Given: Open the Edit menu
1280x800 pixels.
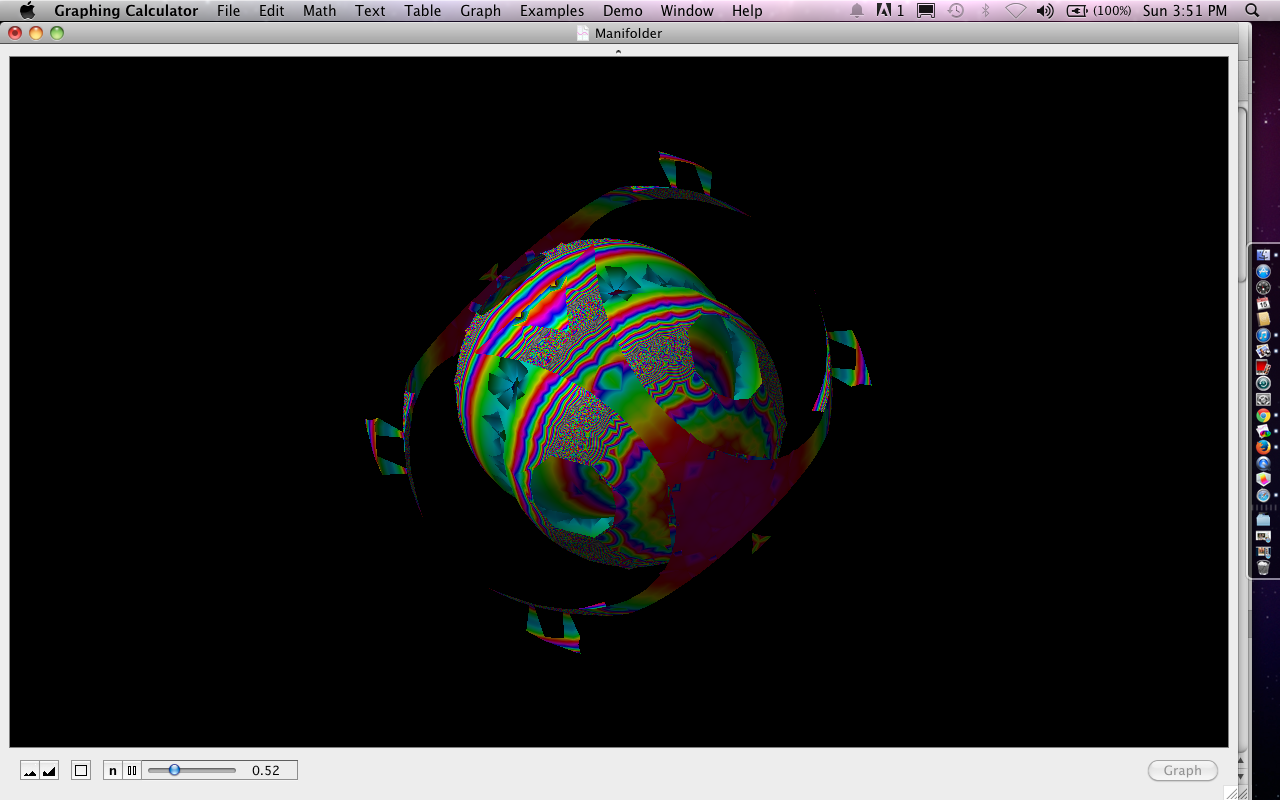Looking at the screenshot, I should [x=271, y=10].
